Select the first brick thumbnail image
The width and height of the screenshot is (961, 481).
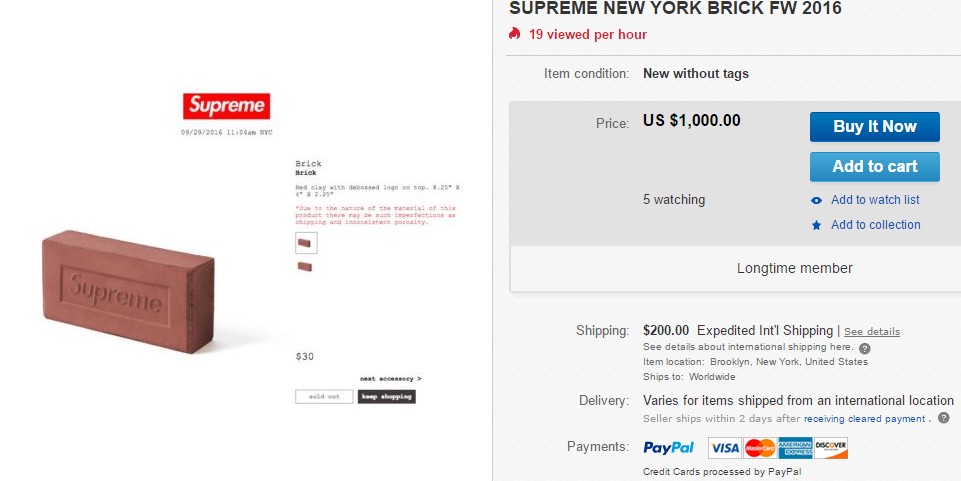tap(306, 242)
